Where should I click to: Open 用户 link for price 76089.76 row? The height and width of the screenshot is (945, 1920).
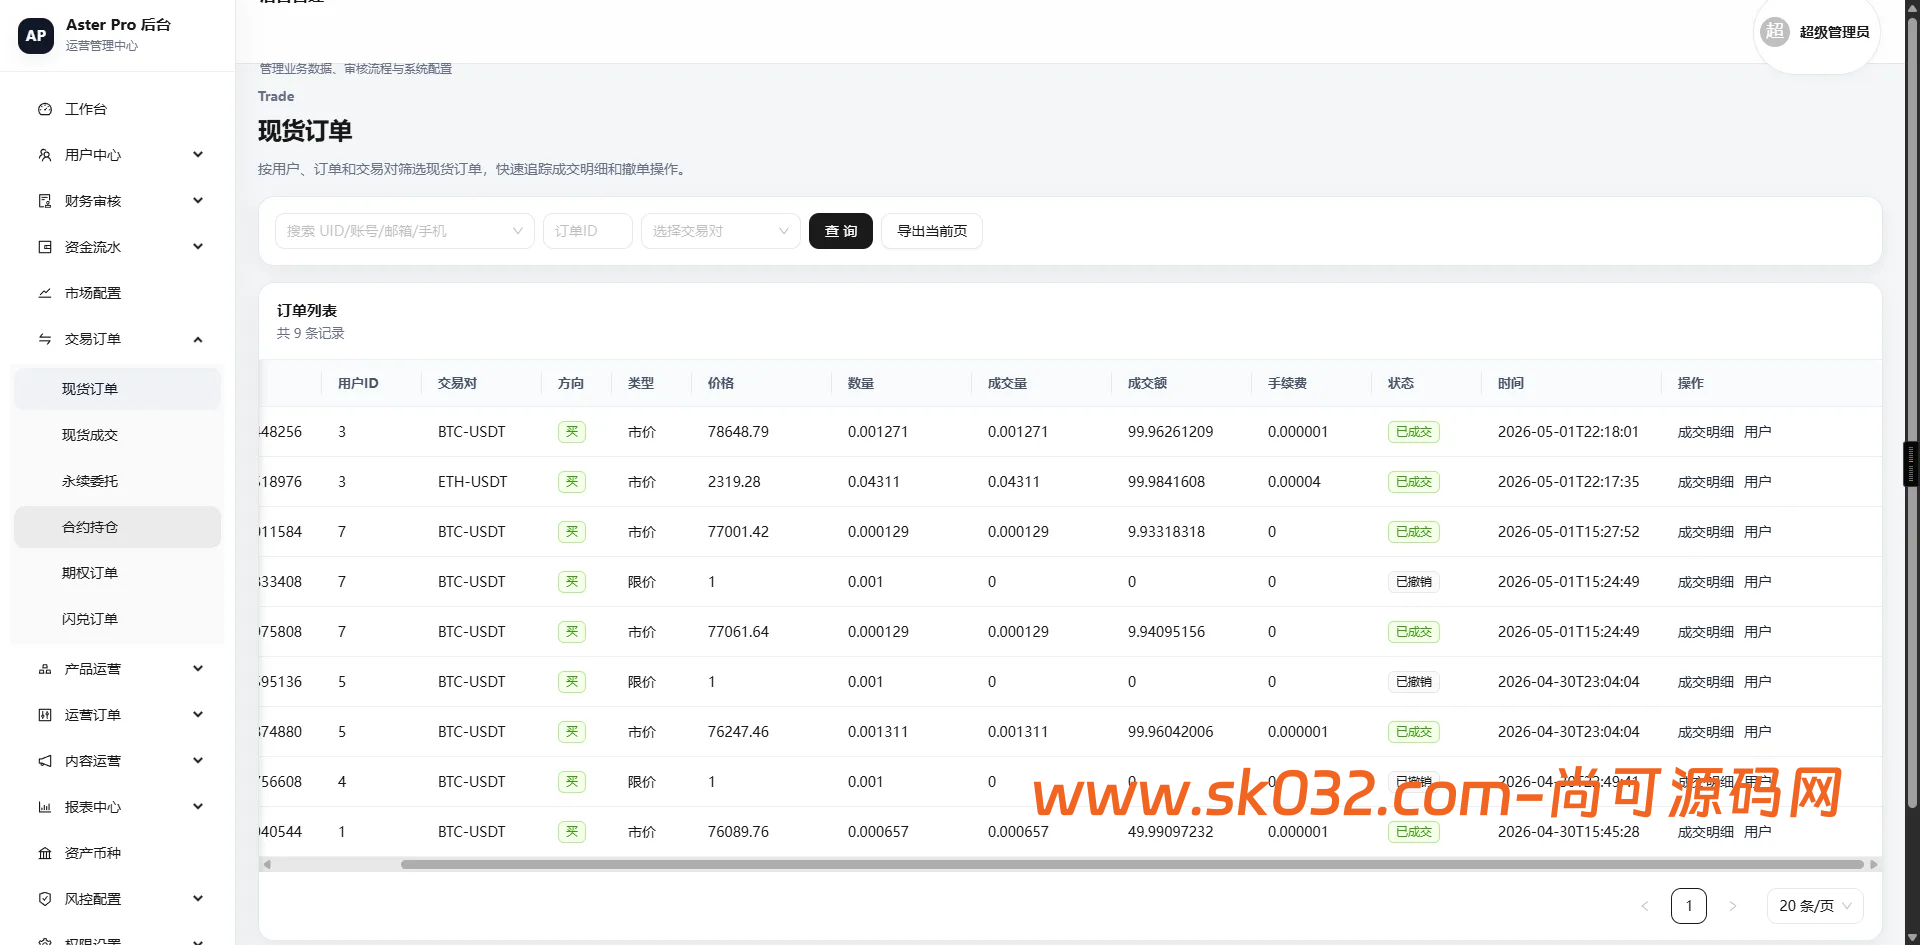click(1757, 832)
